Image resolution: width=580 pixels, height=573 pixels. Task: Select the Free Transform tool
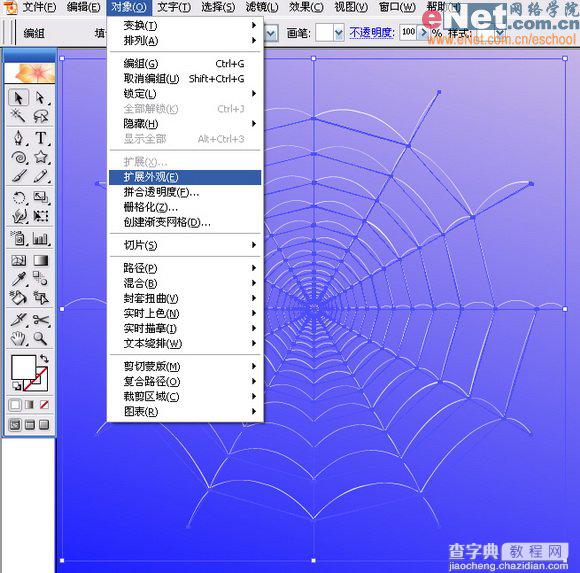point(40,216)
